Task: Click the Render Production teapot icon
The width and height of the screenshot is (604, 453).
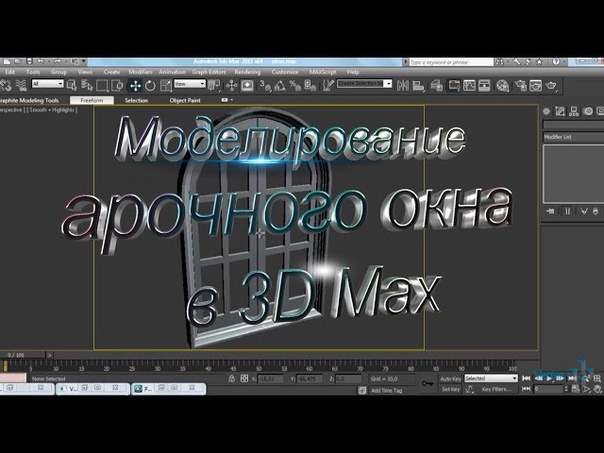Action: point(551,85)
